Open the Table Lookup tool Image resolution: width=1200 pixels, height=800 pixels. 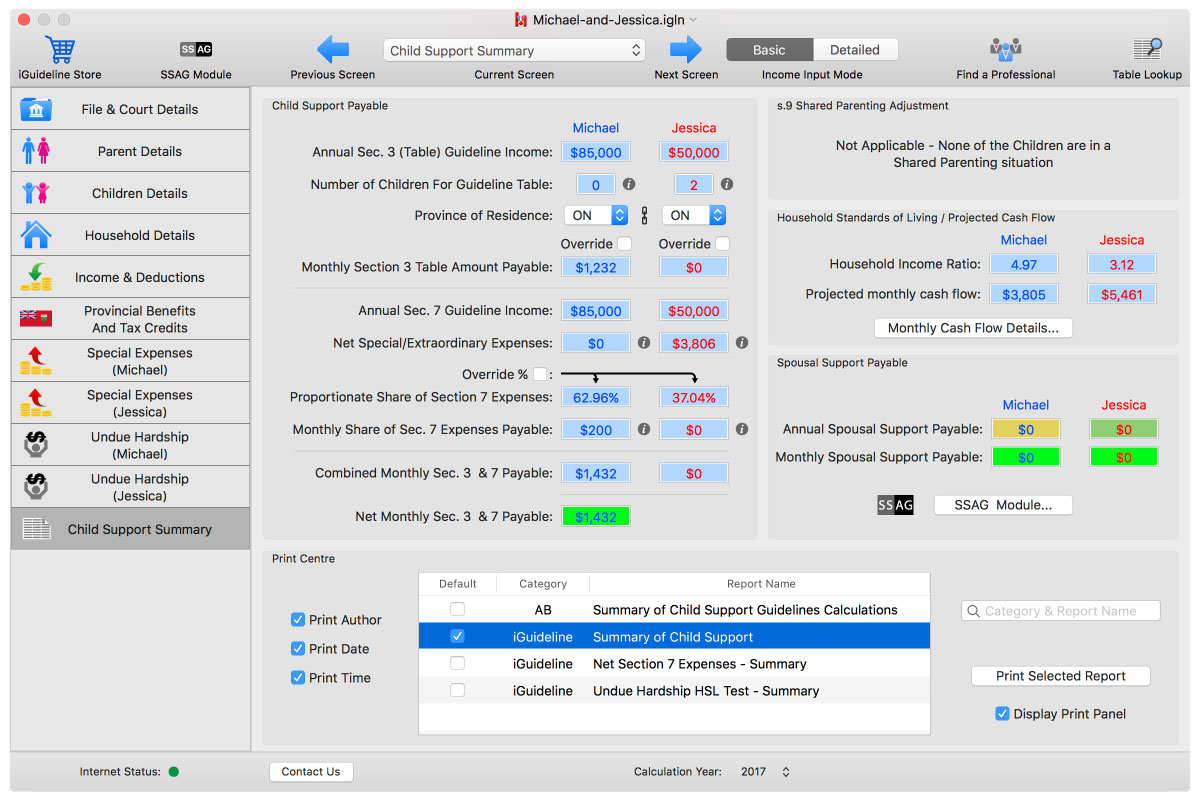pyautogui.click(x=1147, y=49)
